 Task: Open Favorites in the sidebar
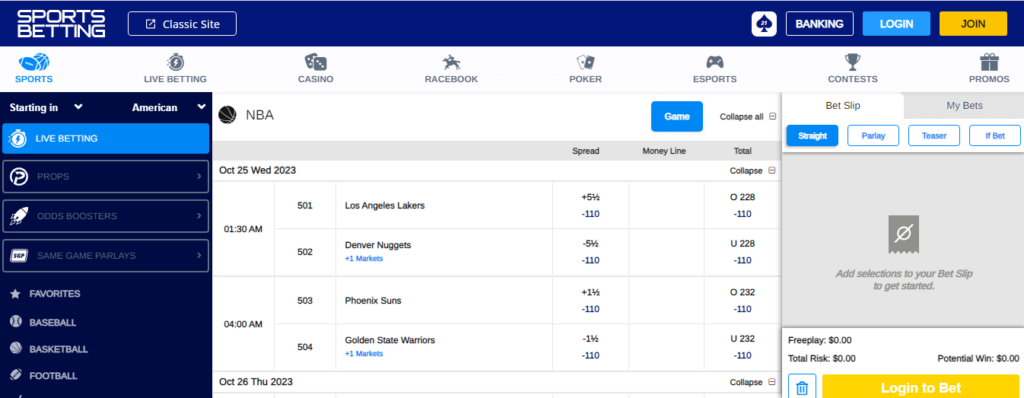55,294
